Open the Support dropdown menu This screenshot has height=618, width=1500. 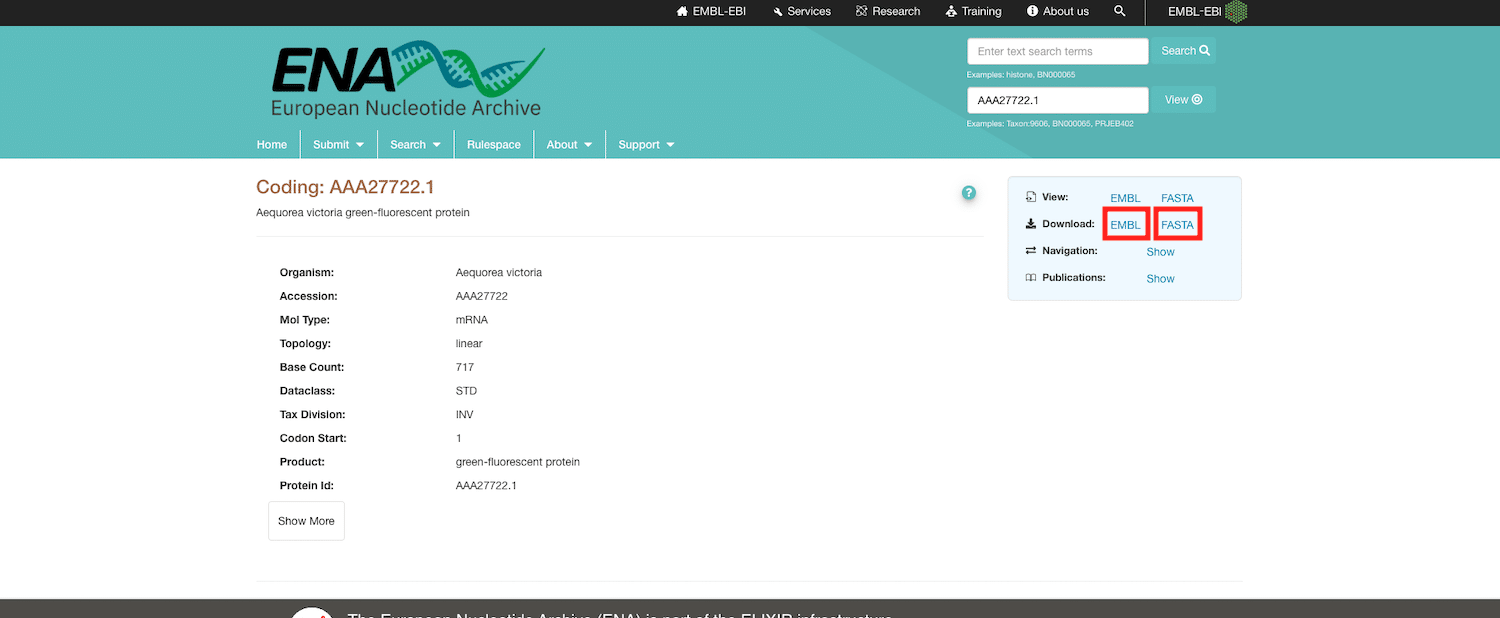pos(646,145)
